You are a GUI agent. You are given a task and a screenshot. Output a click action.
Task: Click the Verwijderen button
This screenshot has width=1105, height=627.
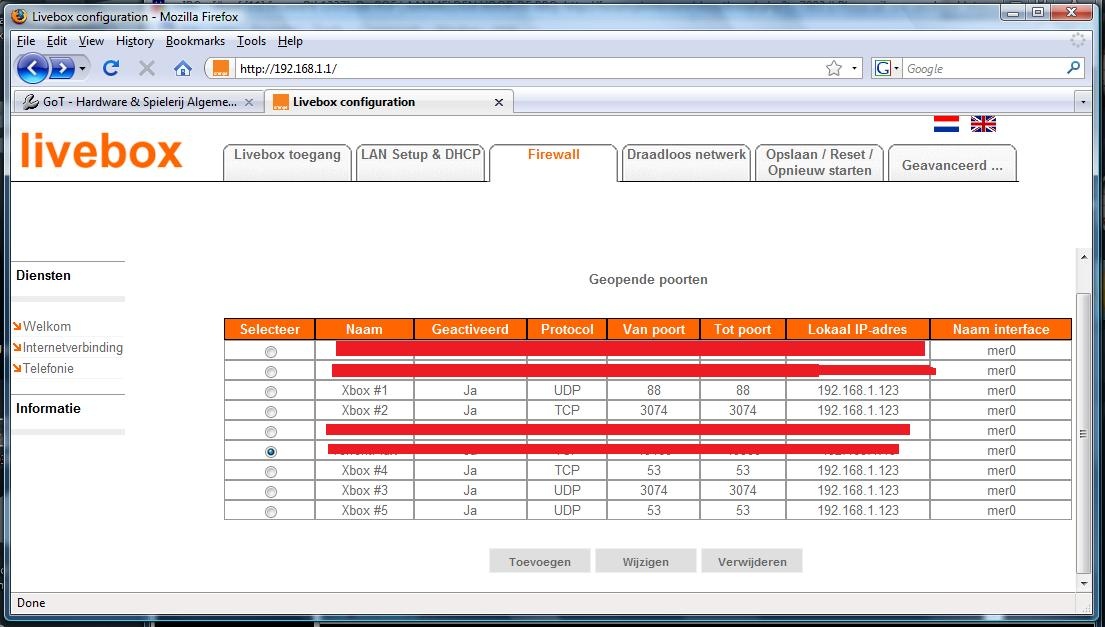[x=752, y=561]
